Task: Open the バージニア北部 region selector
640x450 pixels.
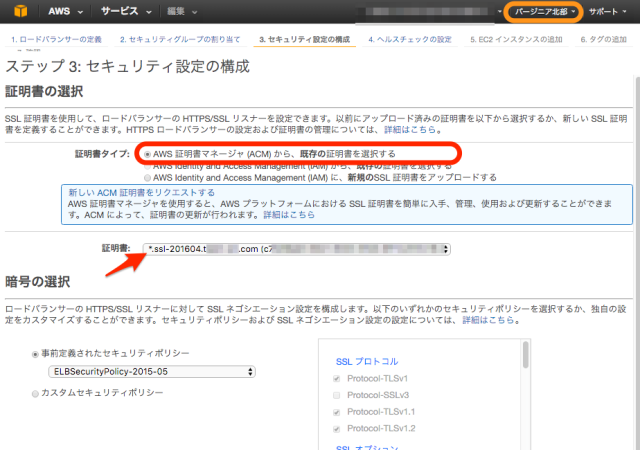Action: pos(544,11)
